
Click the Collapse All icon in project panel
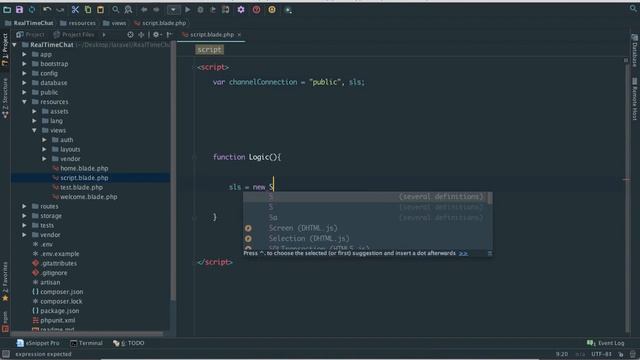pyautogui.click(x=141, y=35)
